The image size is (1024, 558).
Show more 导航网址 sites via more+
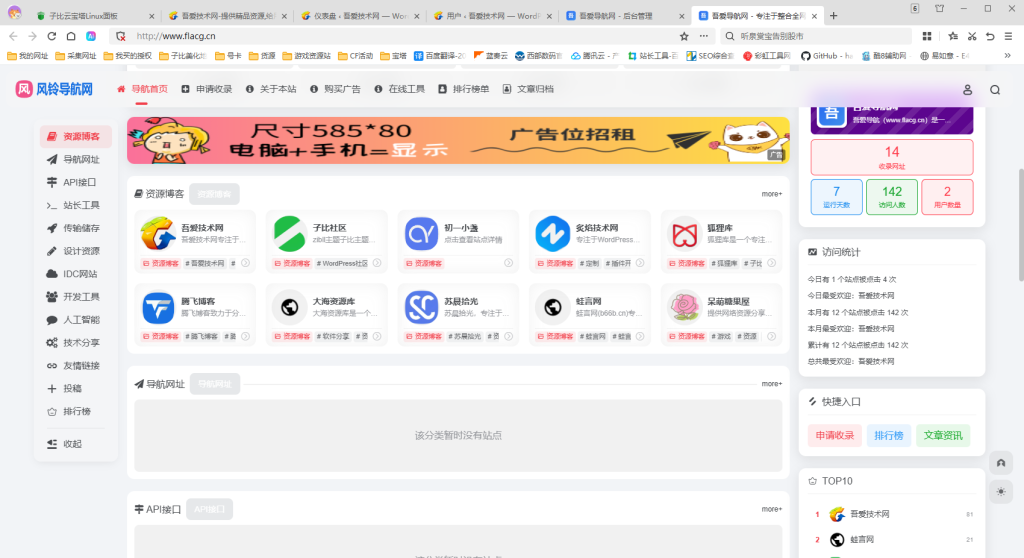(x=771, y=384)
